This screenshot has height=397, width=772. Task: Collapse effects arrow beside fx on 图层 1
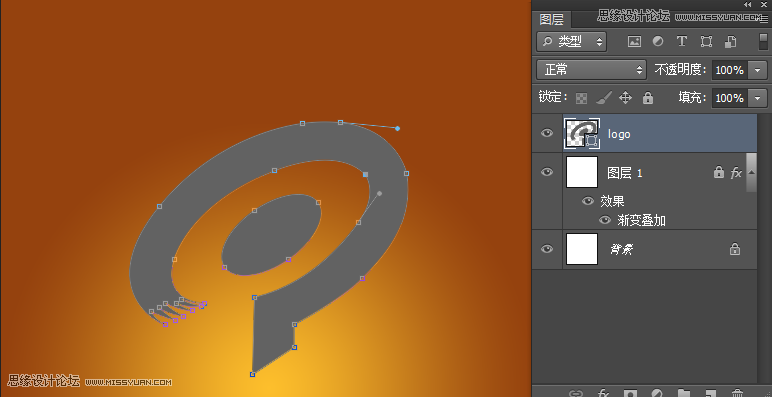point(751,172)
